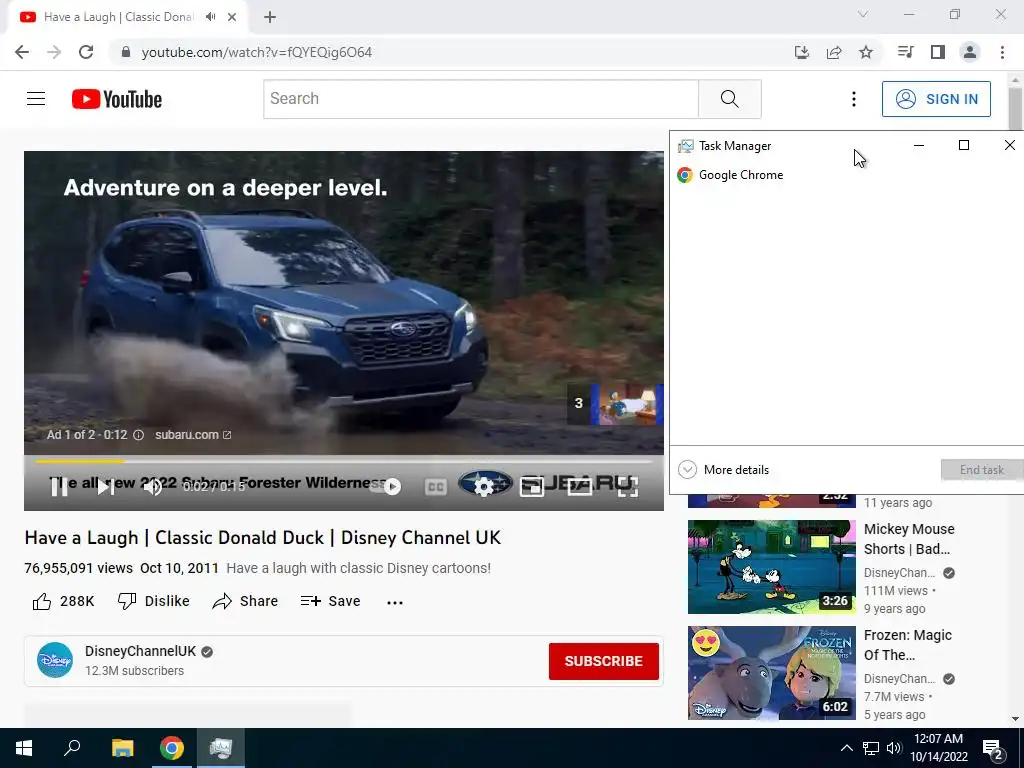The image size is (1024, 768).
Task: Select the Have a Laugh browser tab
Action: tap(128, 17)
